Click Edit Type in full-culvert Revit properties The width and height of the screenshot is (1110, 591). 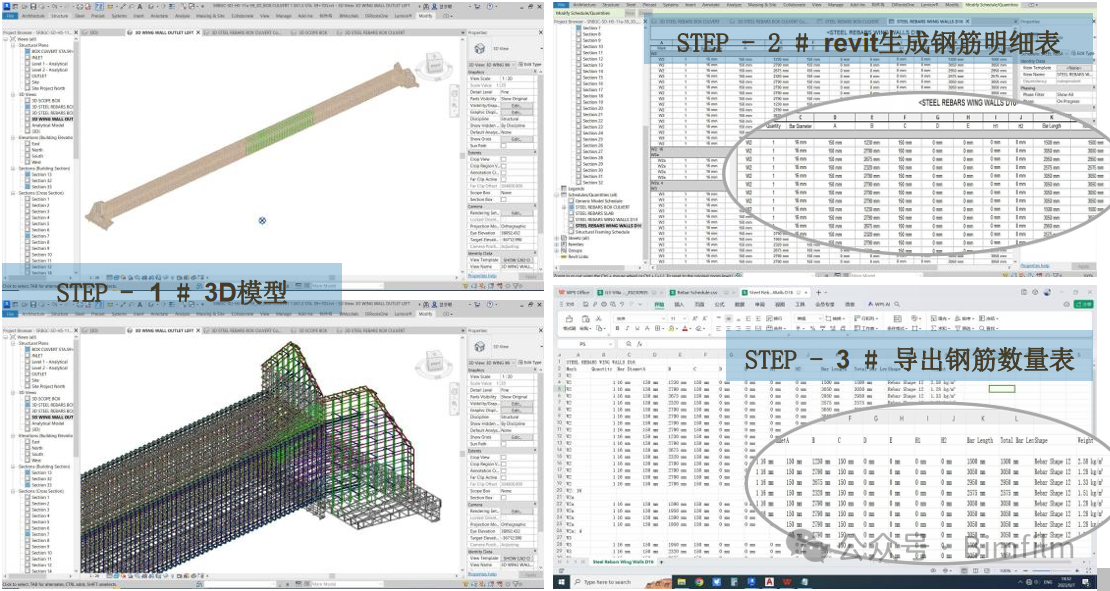[530, 64]
